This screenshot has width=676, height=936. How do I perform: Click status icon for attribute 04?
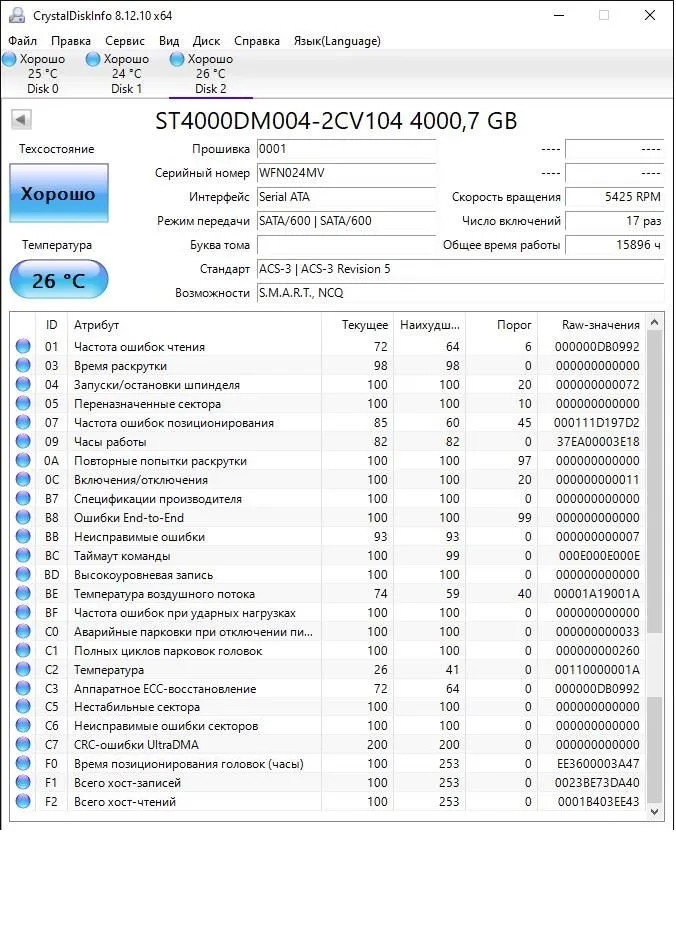23,384
